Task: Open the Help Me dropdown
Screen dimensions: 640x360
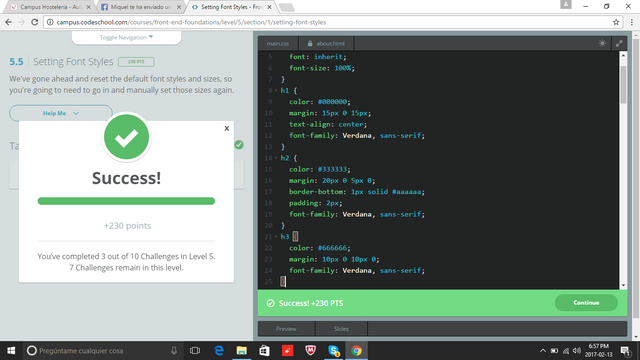Action: [61, 113]
